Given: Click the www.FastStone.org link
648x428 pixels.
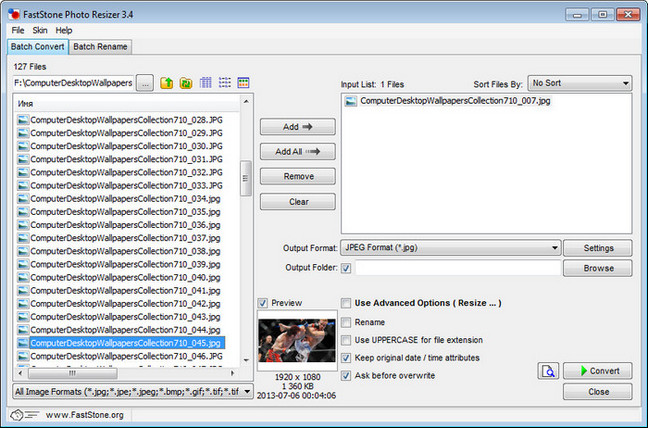Looking at the screenshot, I should tap(85, 415).
